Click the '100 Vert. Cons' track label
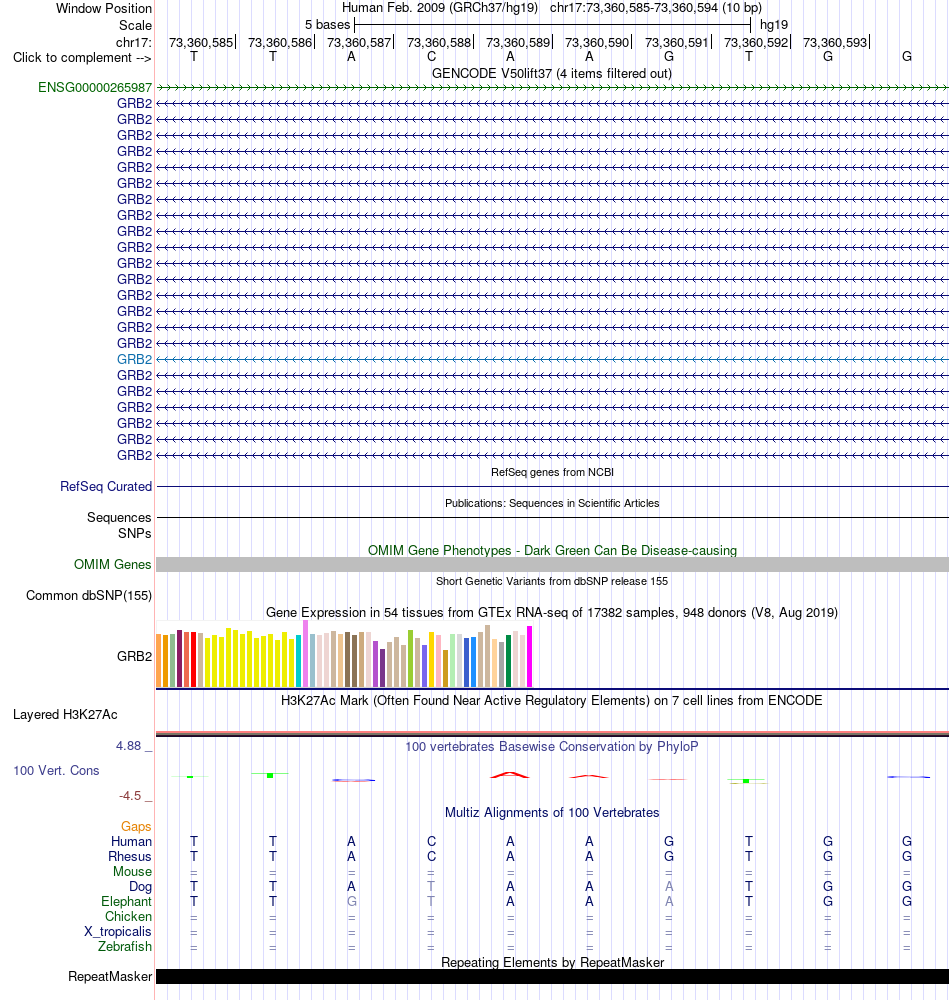Screen dimensions: 950x1000 click(56, 770)
